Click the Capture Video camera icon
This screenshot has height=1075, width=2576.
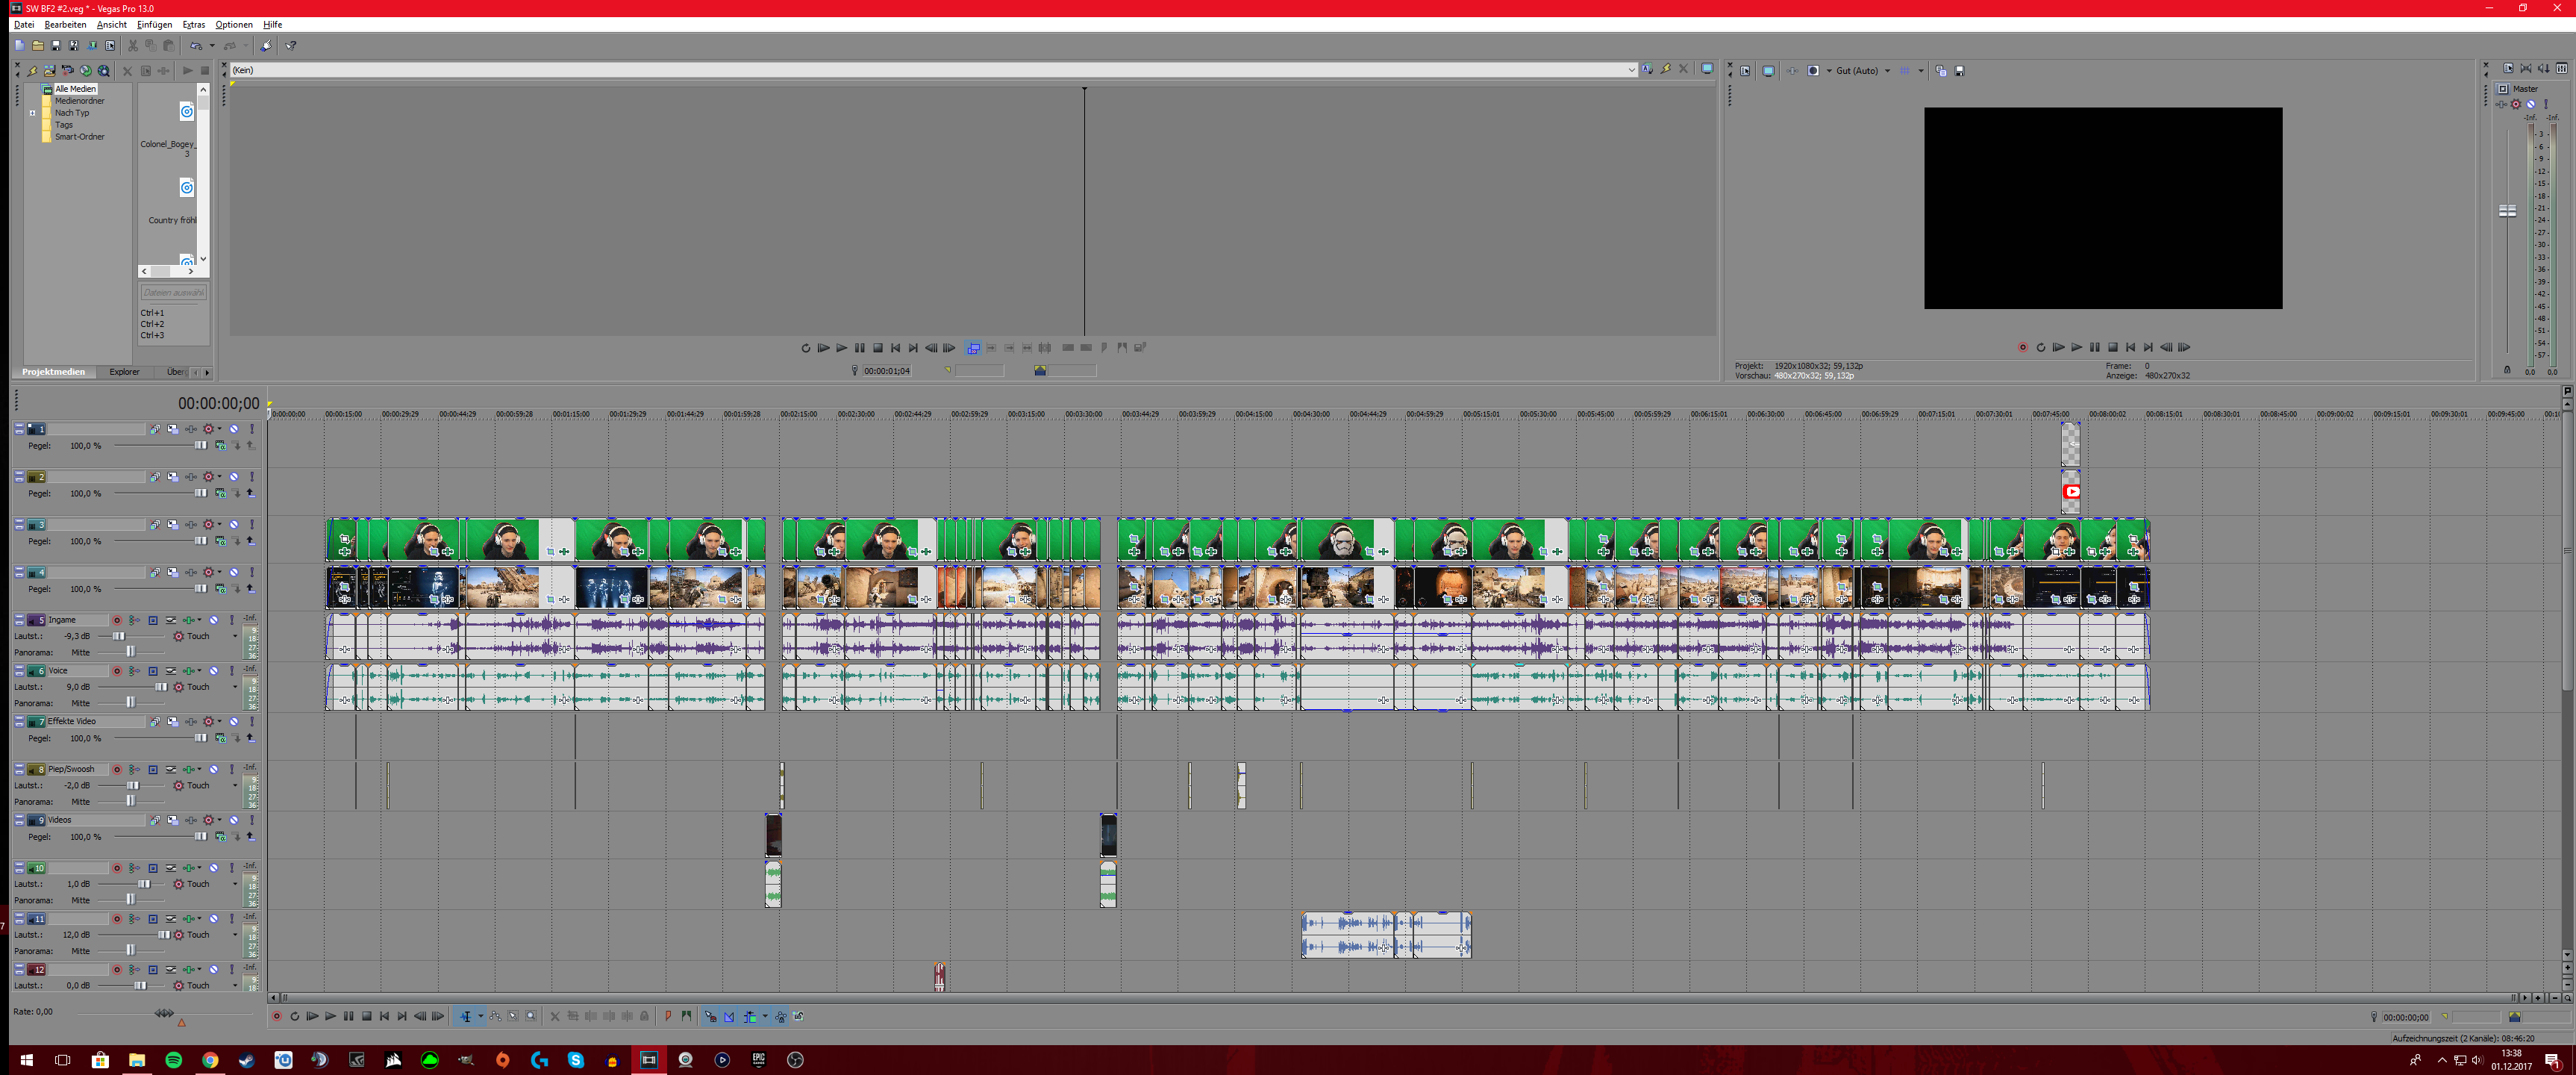point(67,71)
